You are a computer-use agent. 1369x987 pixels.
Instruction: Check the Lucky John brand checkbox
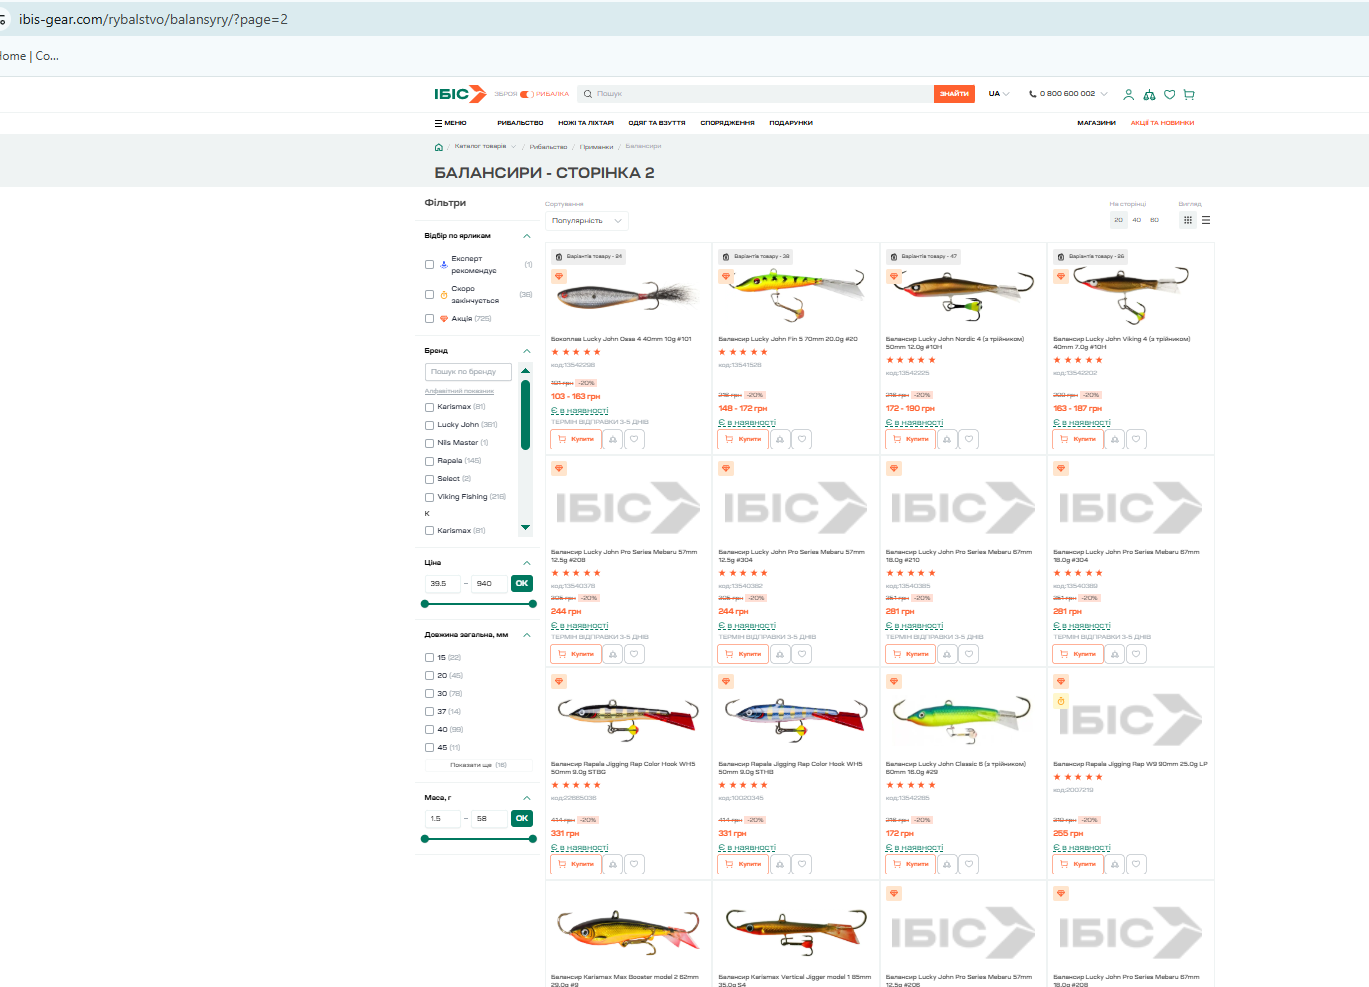point(429,425)
